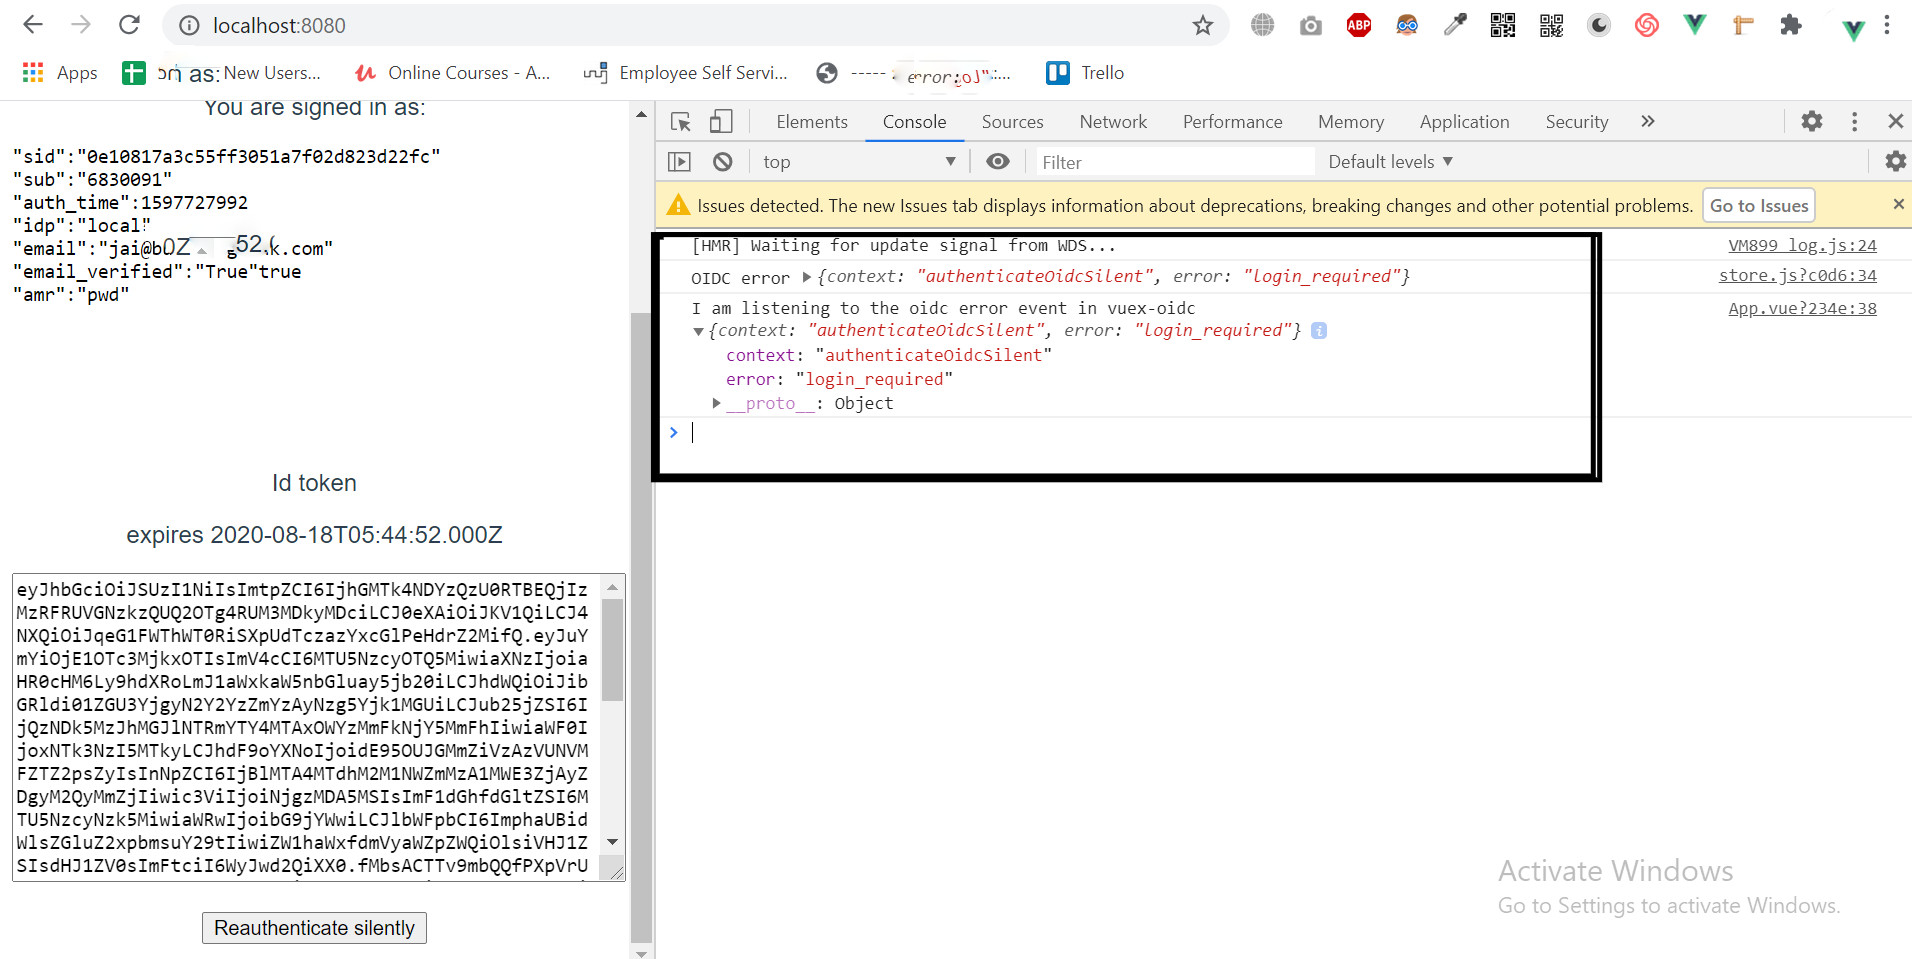Open the store.js source link
Screen dimensions: 1912x959
1797,275
